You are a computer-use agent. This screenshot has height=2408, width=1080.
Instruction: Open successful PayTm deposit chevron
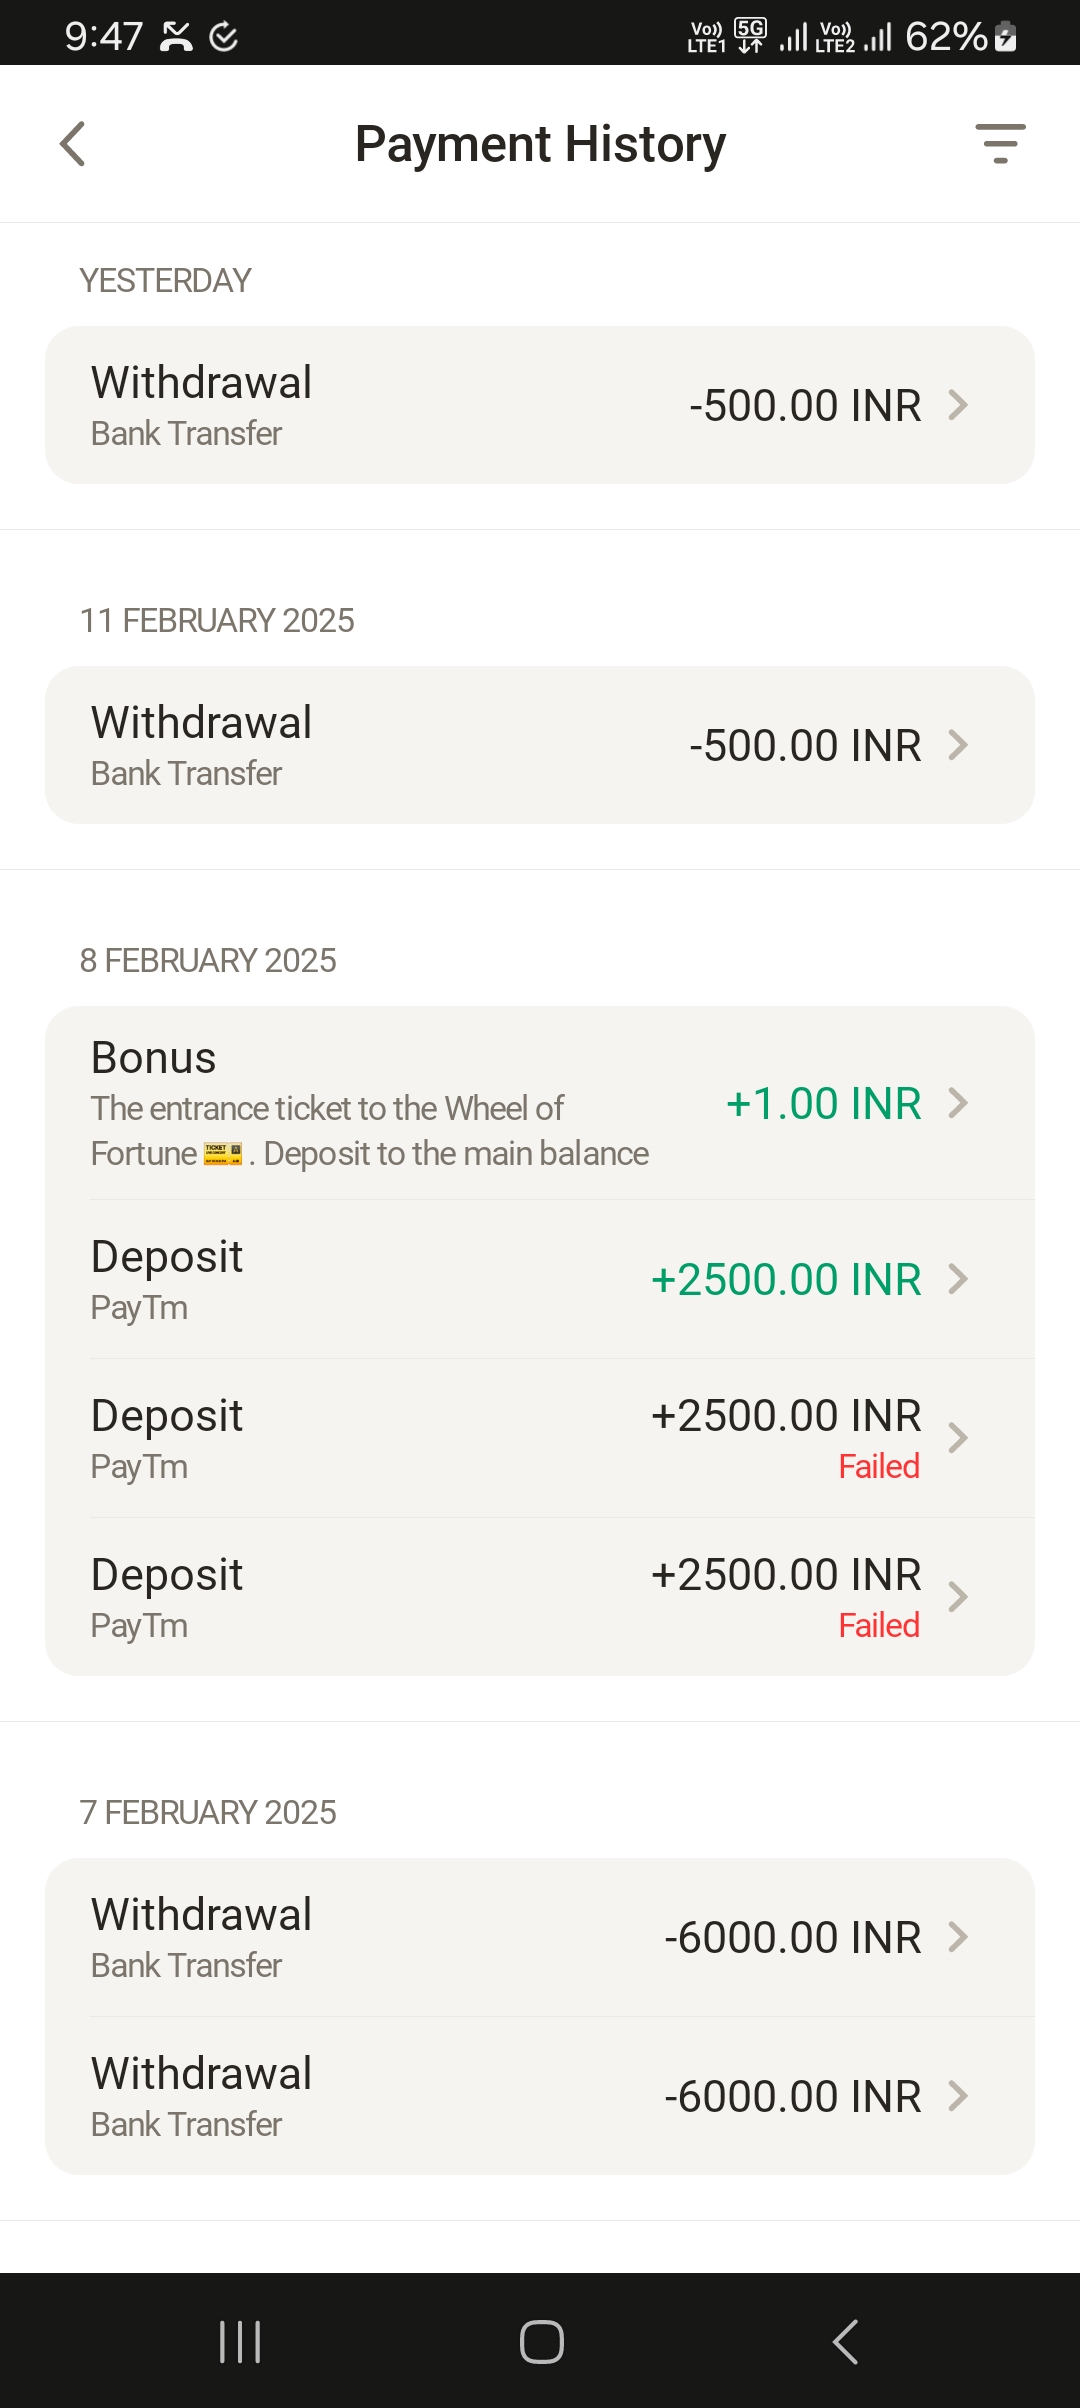(958, 1279)
